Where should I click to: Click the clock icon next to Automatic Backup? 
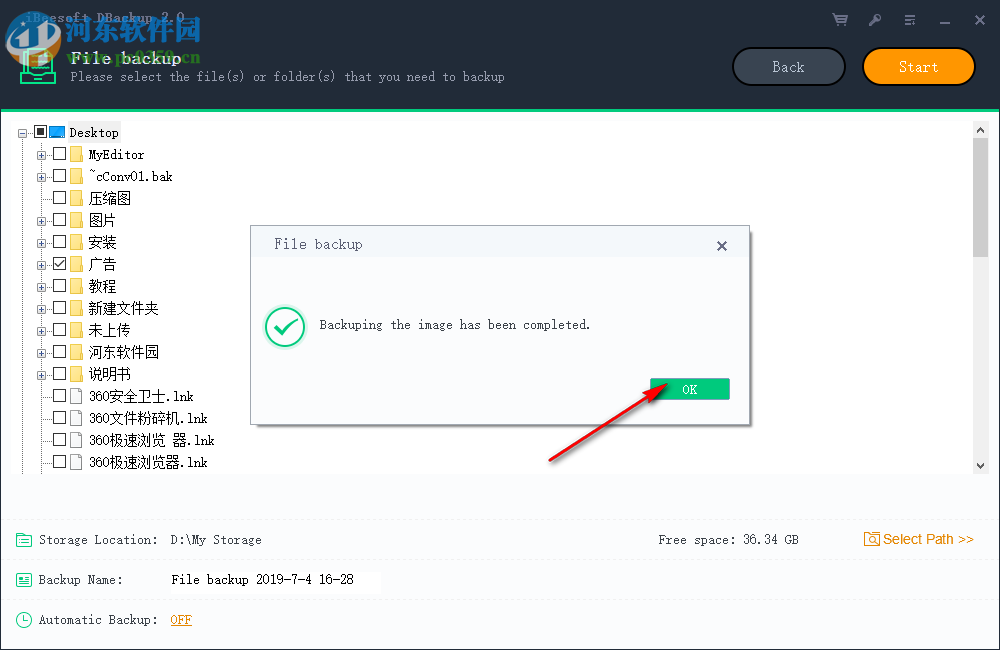coord(24,619)
